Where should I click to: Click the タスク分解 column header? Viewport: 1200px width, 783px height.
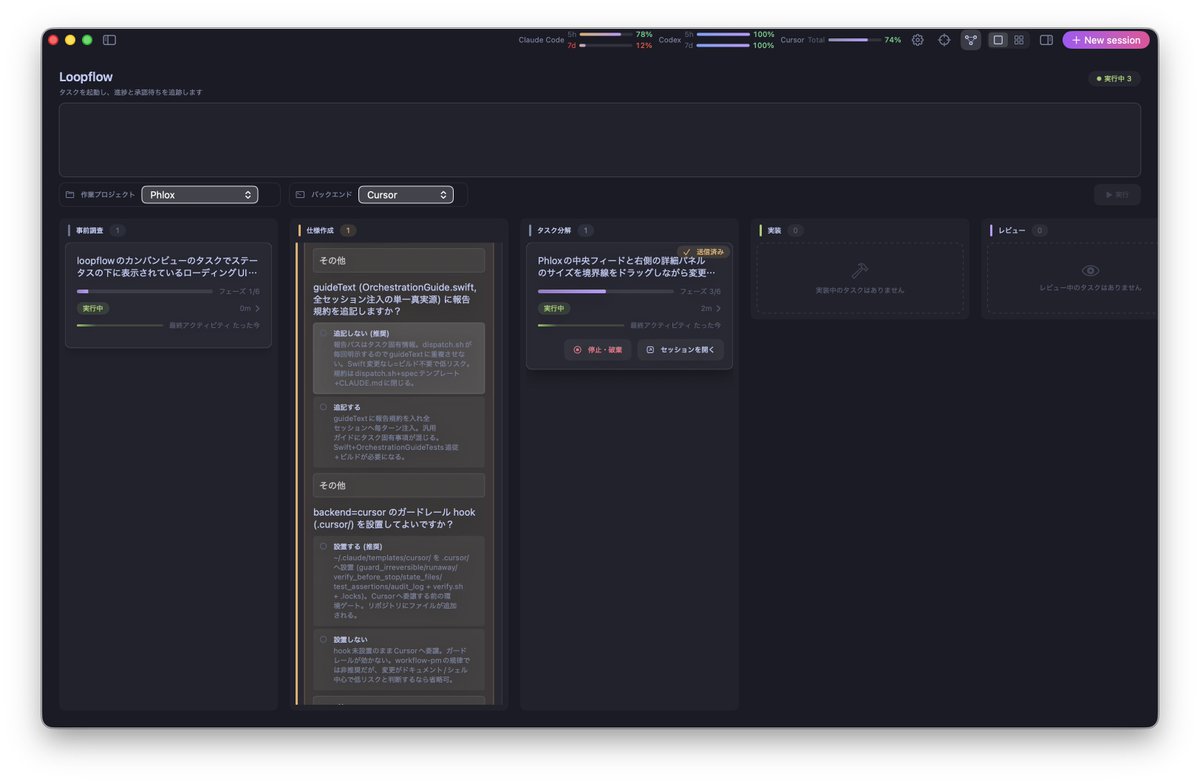[x=552, y=230]
